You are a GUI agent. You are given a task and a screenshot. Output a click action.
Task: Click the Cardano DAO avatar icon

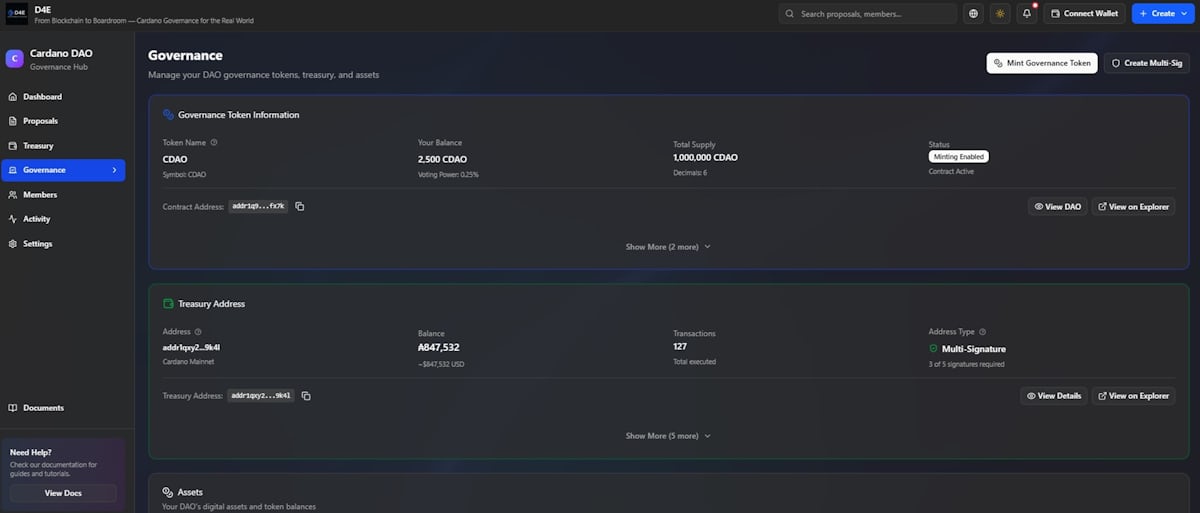[14, 59]
